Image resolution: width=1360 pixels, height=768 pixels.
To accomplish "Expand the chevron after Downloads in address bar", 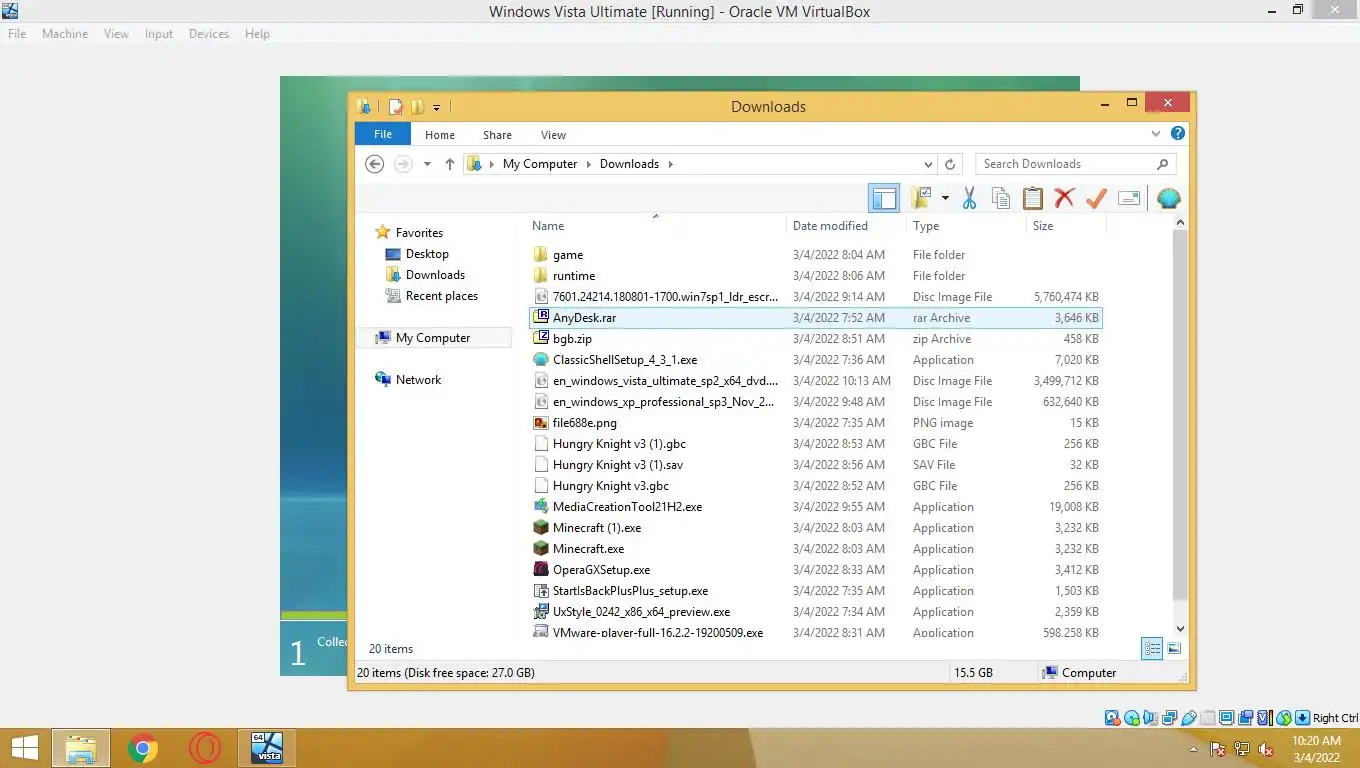I will click(670, 164).
